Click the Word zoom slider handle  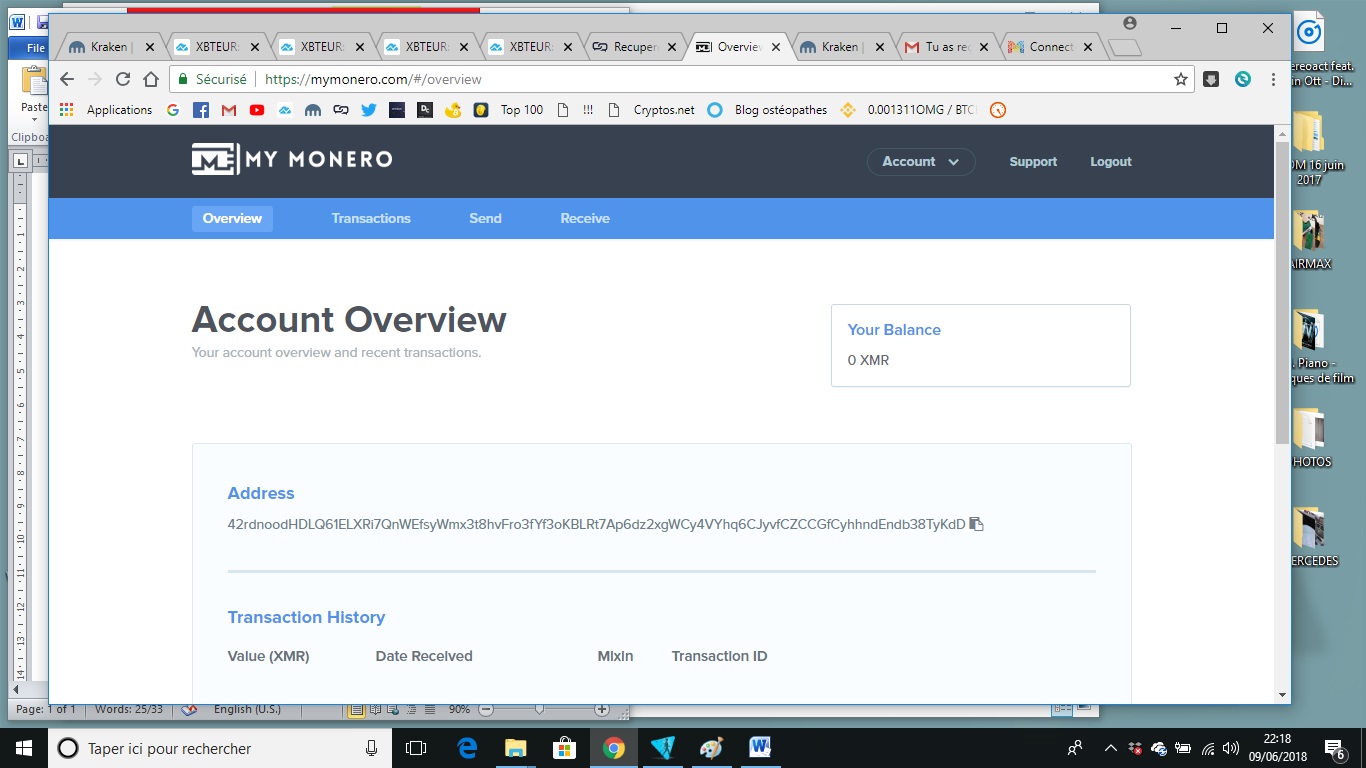540,709
